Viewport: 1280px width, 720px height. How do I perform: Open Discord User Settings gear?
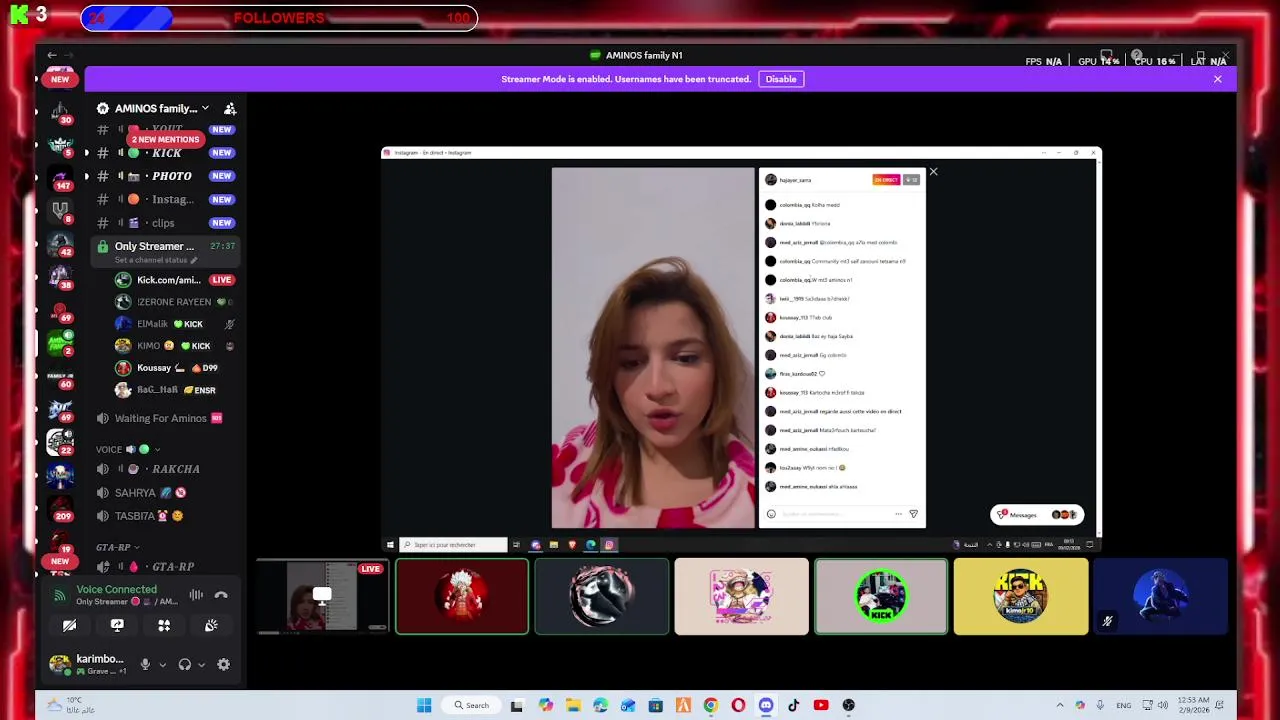[x=223, y=665]
